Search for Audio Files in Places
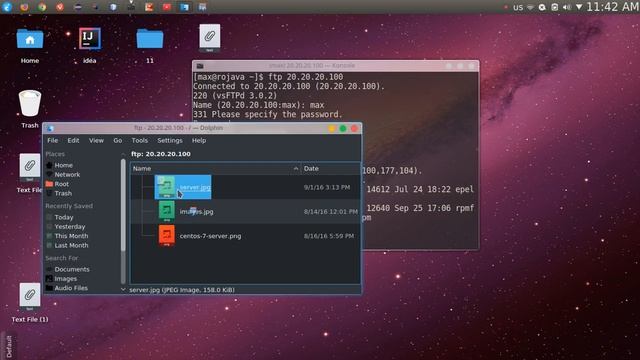 (x=71, y=288)
